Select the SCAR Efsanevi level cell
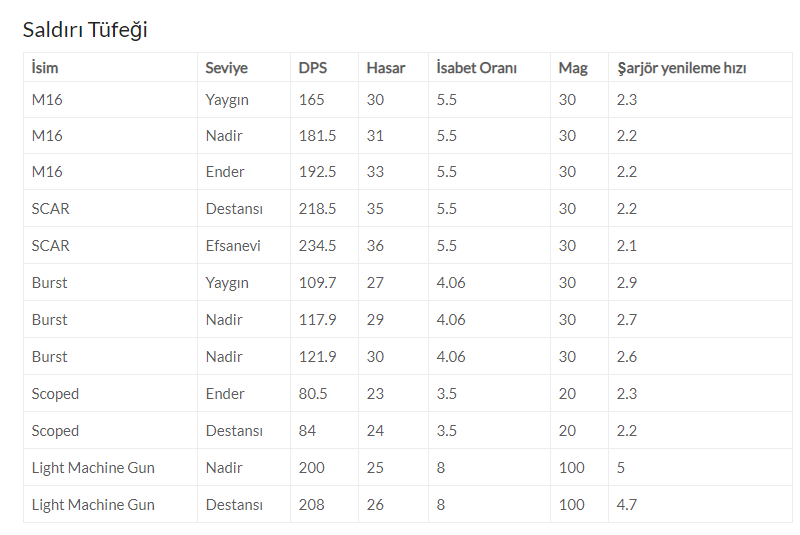 click(x=233, y=245)
